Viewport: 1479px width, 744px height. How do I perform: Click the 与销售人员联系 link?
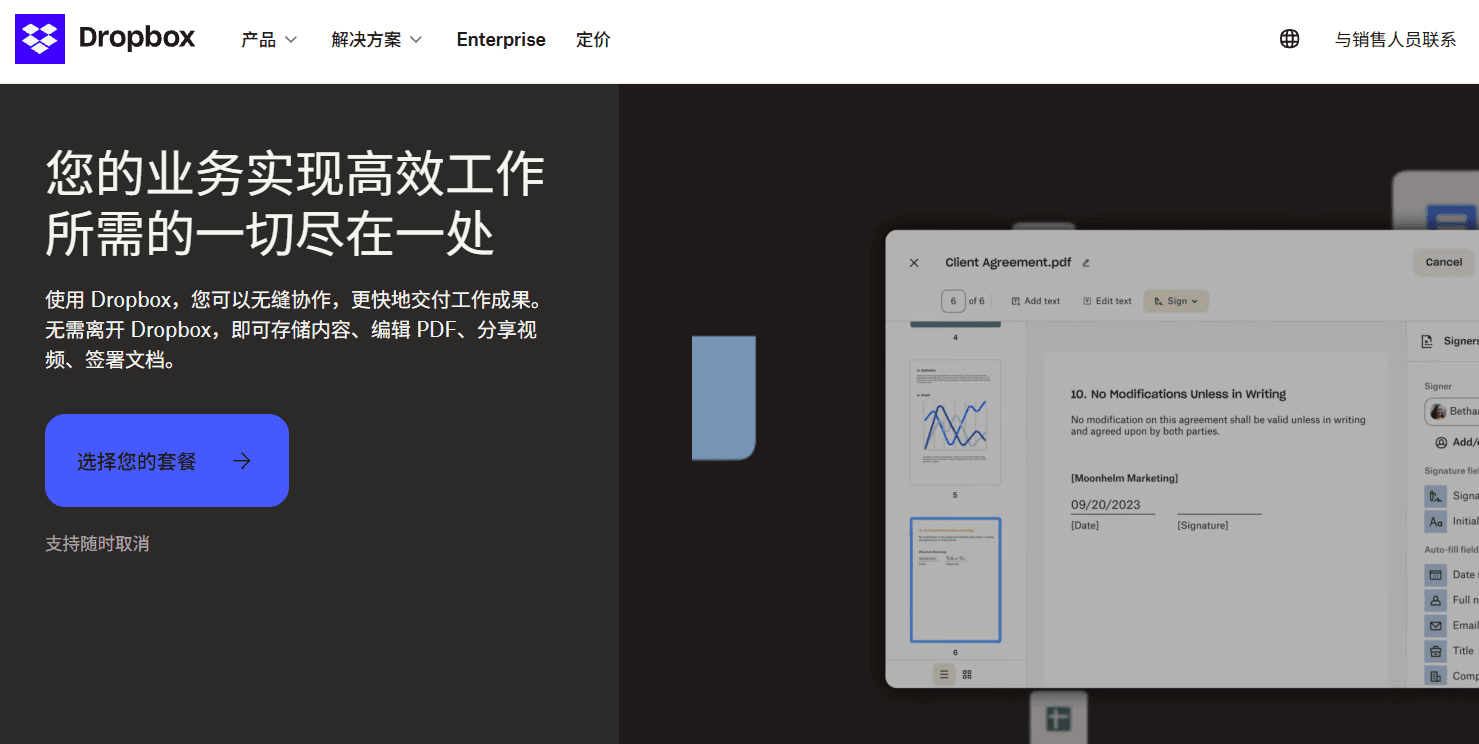point(1395,39)
